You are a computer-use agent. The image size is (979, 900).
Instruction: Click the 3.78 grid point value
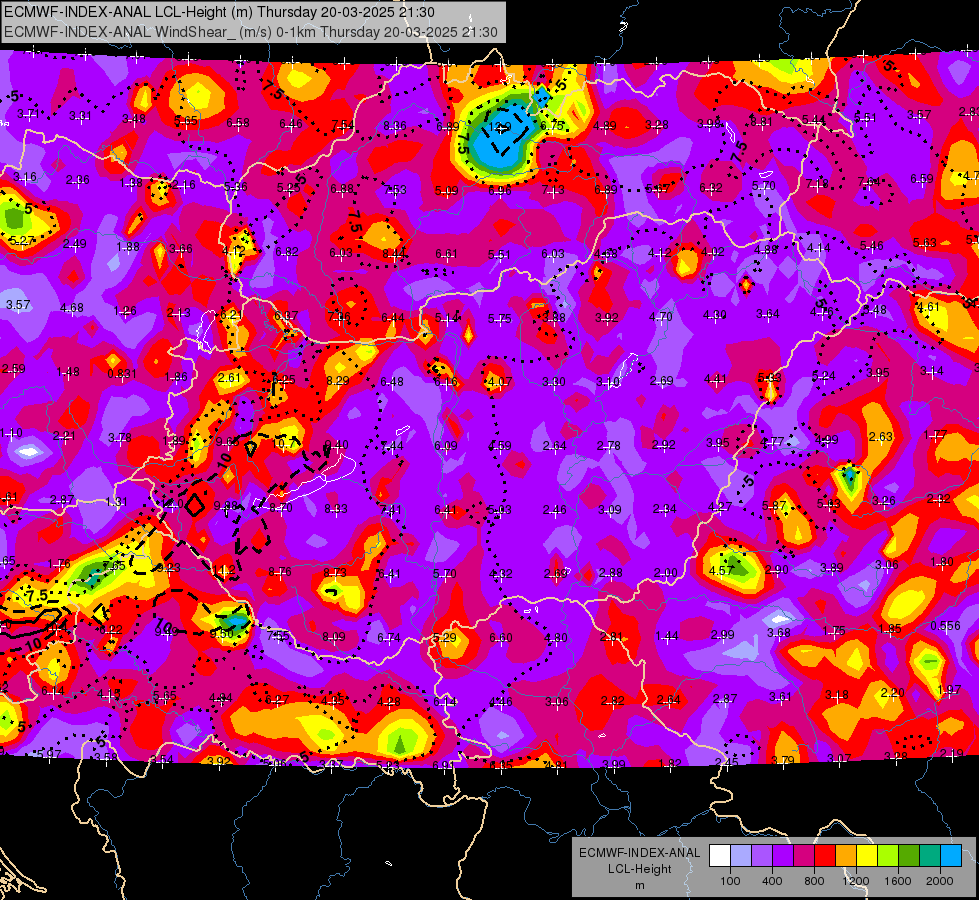coord(119,438)
